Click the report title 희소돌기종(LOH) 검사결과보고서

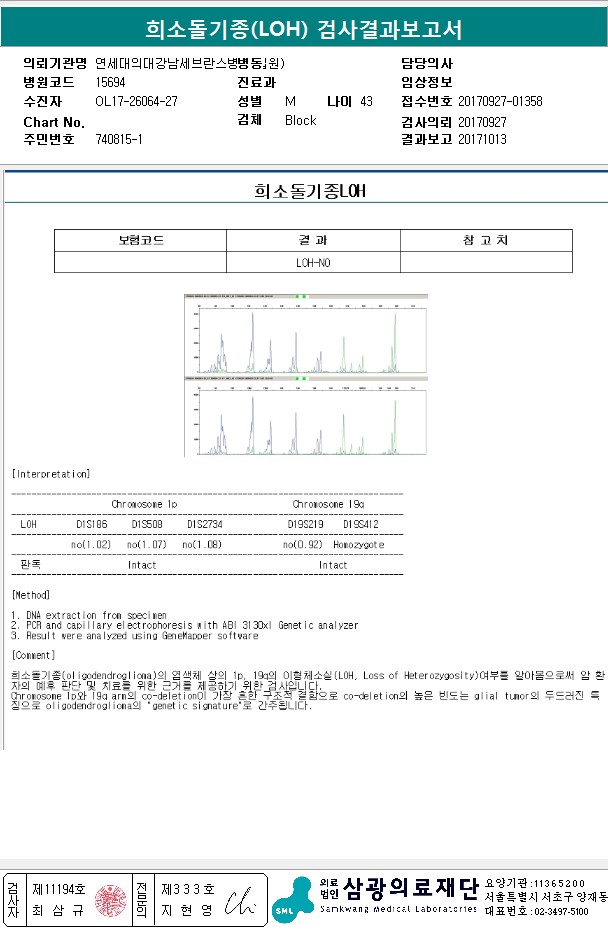303,29
